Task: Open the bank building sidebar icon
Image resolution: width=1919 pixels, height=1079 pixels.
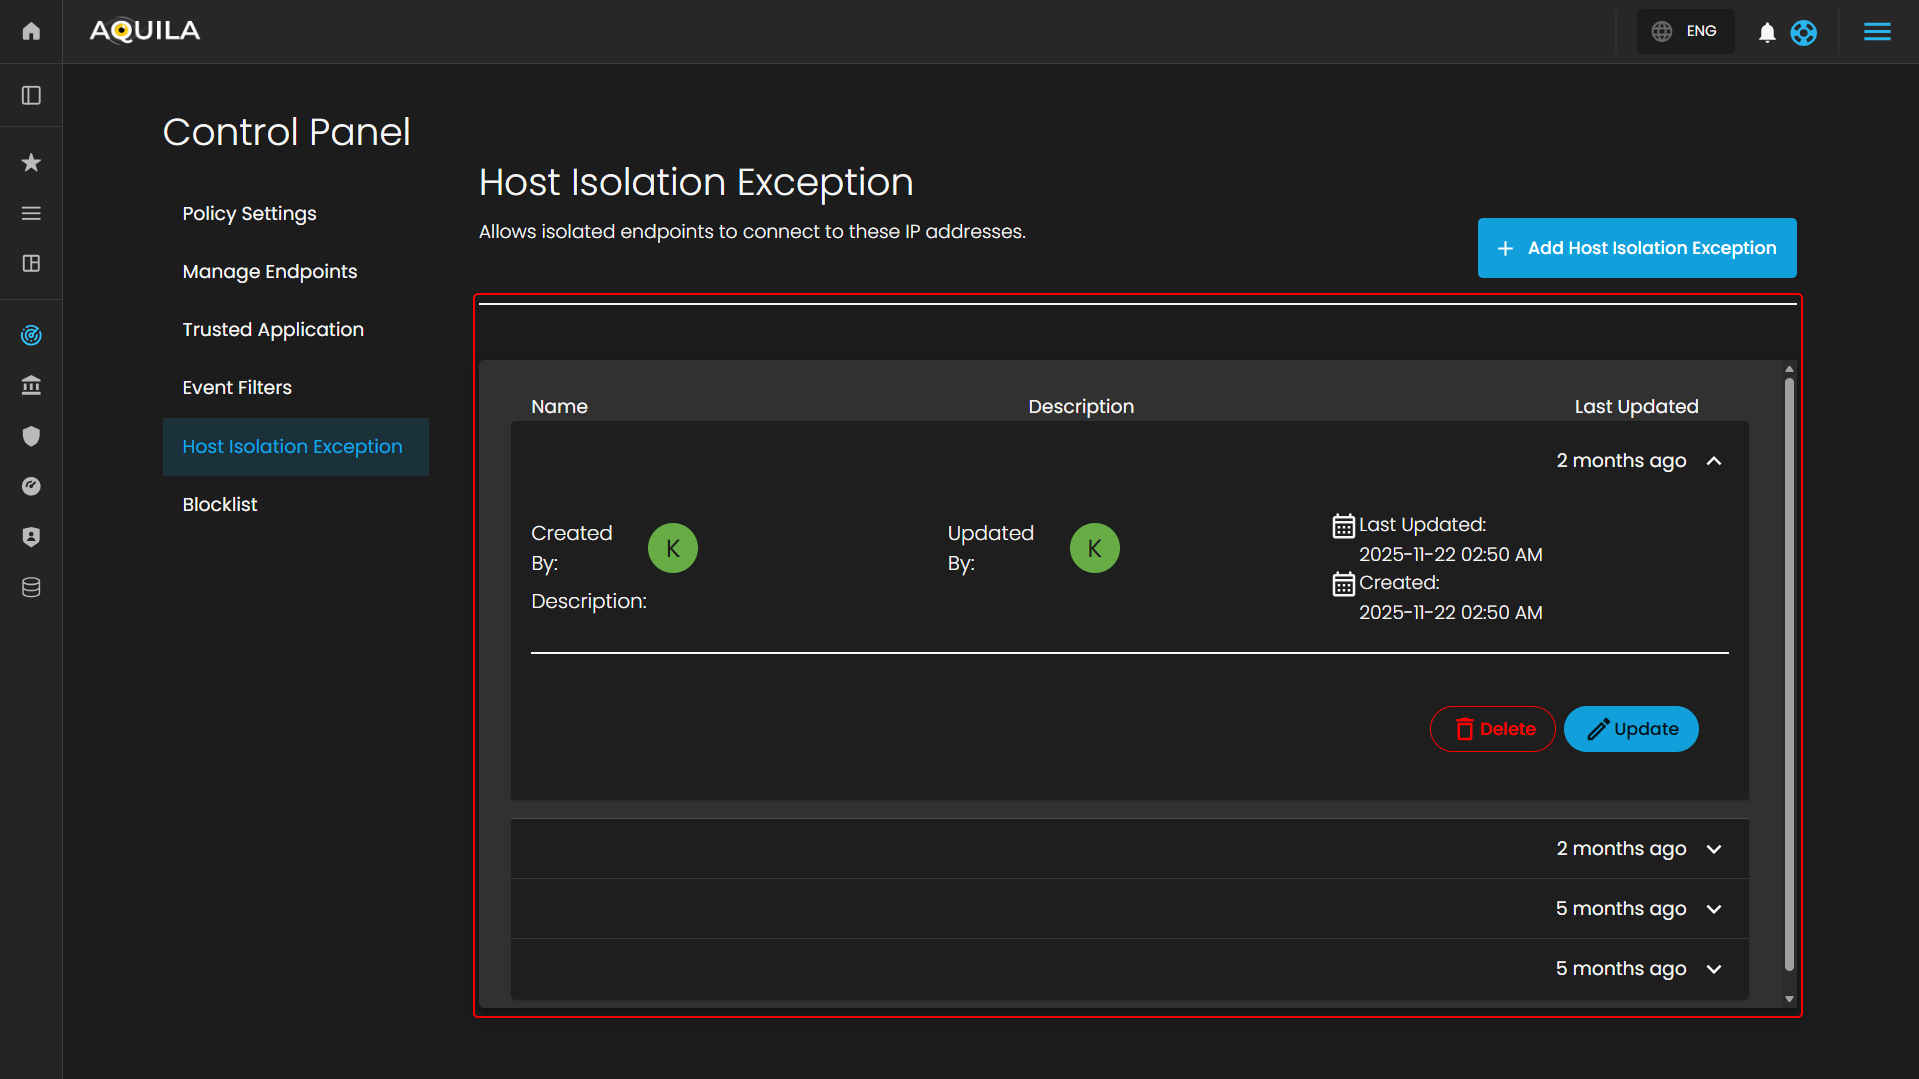Action: (x=31, y=385)
